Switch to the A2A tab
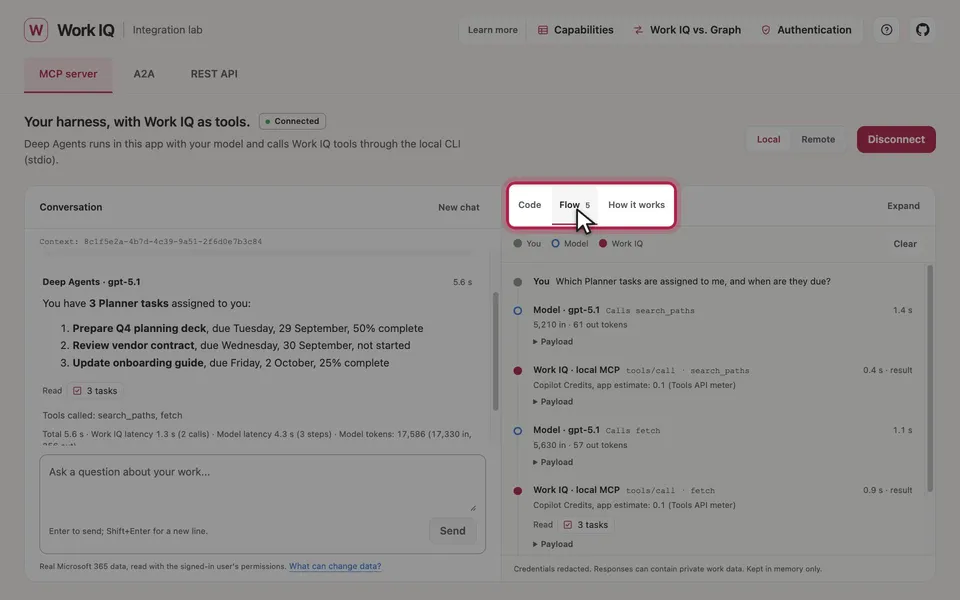This screenshot has width=960, height=600. tap(144, 74)
